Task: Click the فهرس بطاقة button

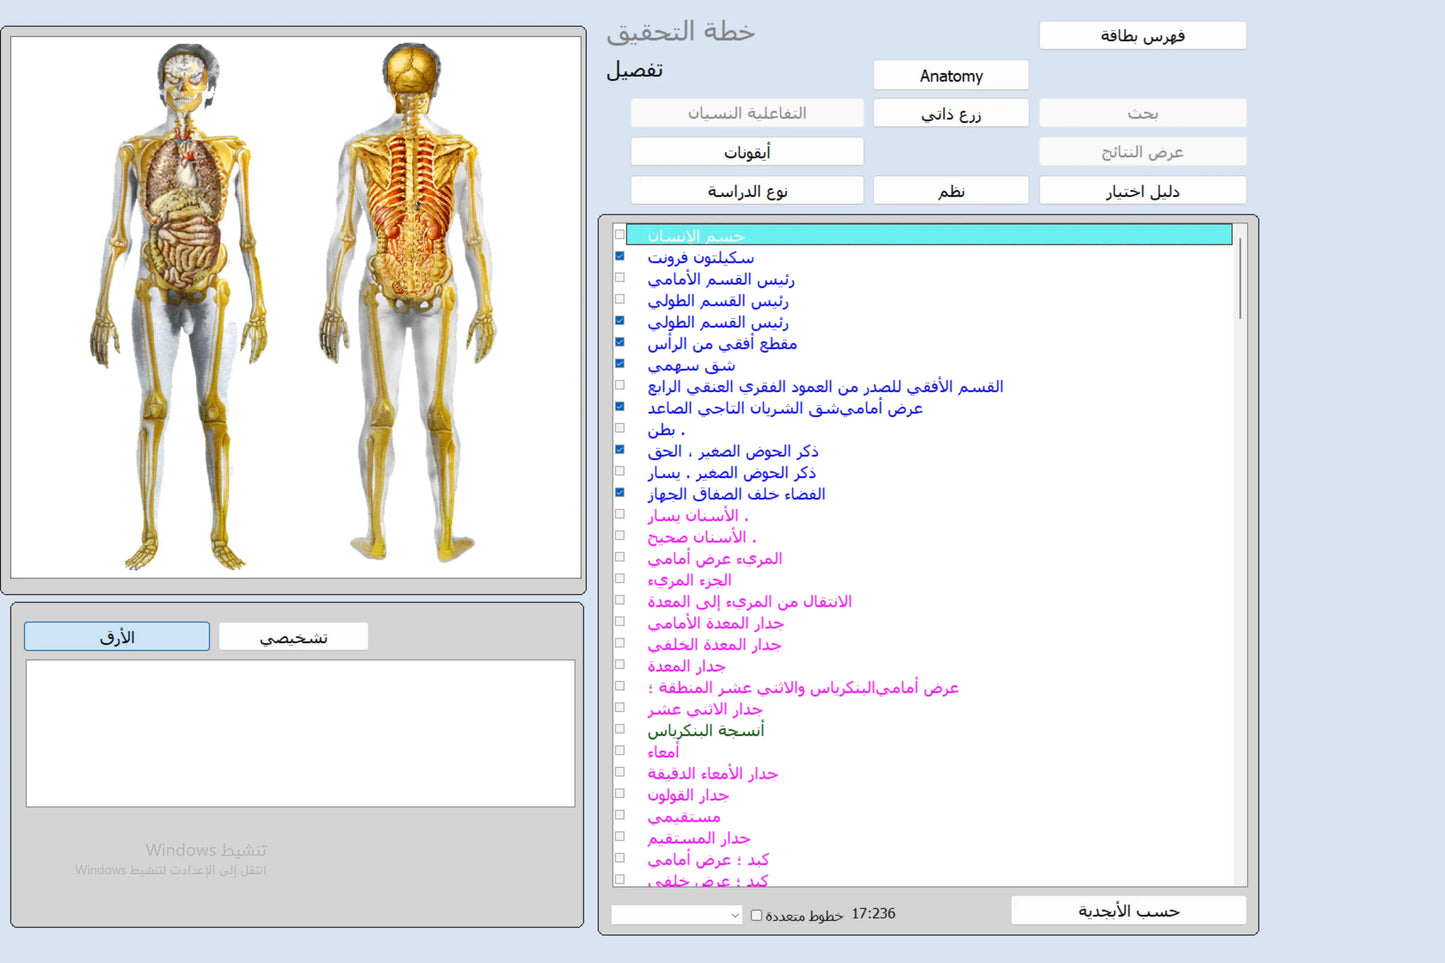Action: coord(1142,36)
